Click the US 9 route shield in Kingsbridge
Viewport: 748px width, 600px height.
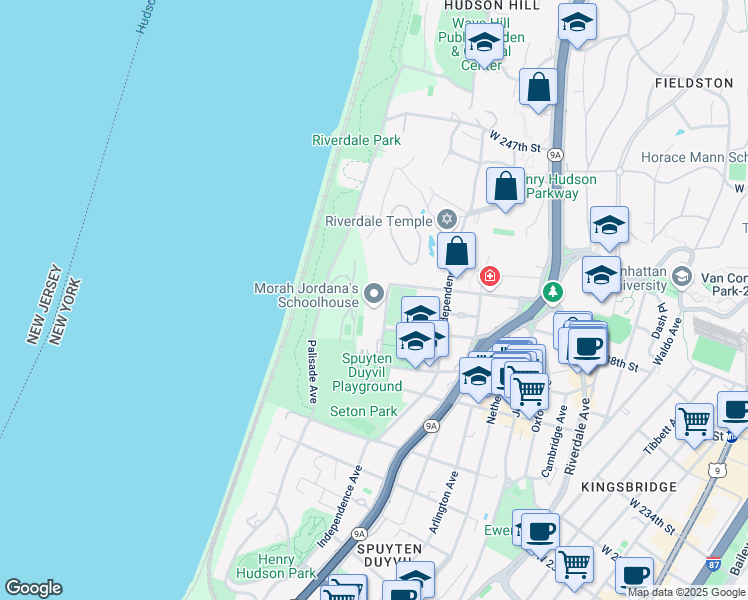[x=717, y=471]
